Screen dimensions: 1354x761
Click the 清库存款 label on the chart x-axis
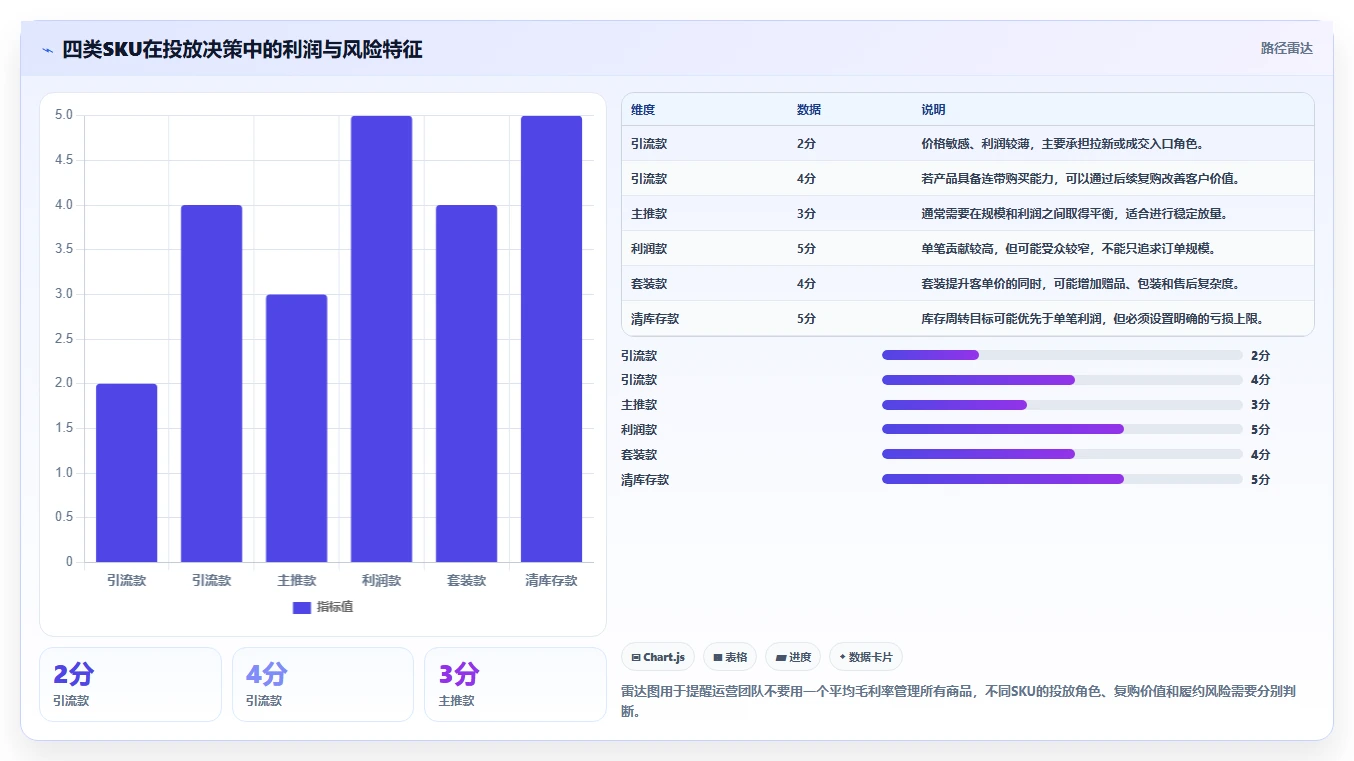(551, 581)
